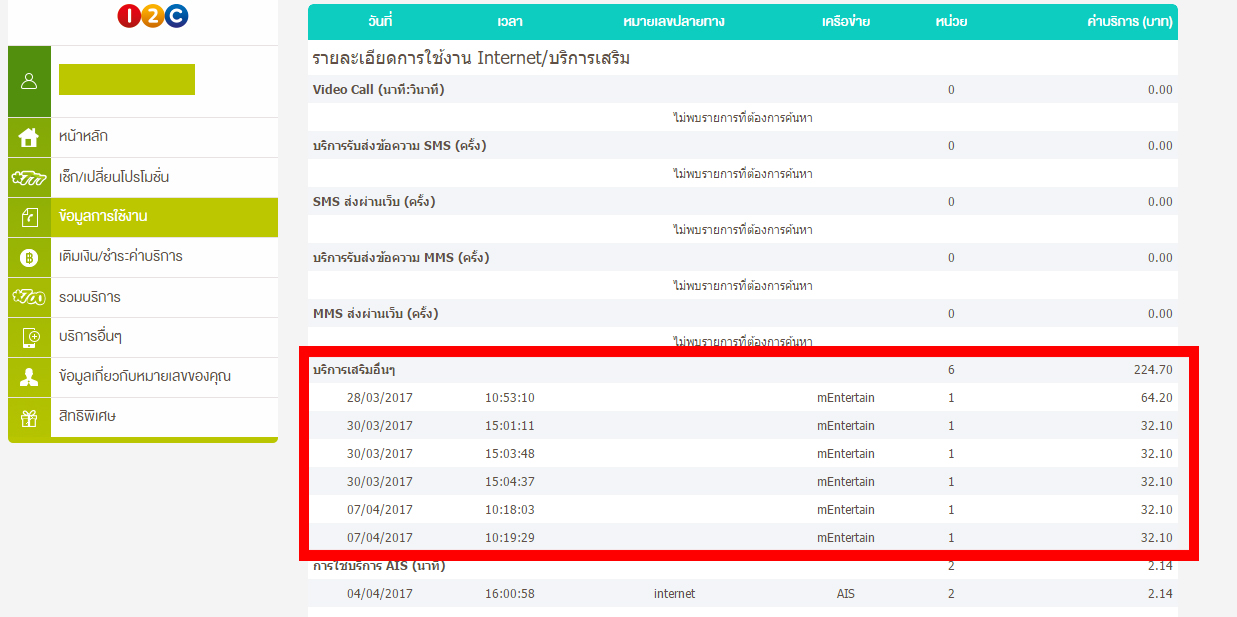This screenshot has height=617, width=1237.
Task: Click the การใช้บริการ AIS (นาที) section label
Action: tap(379, 566)
